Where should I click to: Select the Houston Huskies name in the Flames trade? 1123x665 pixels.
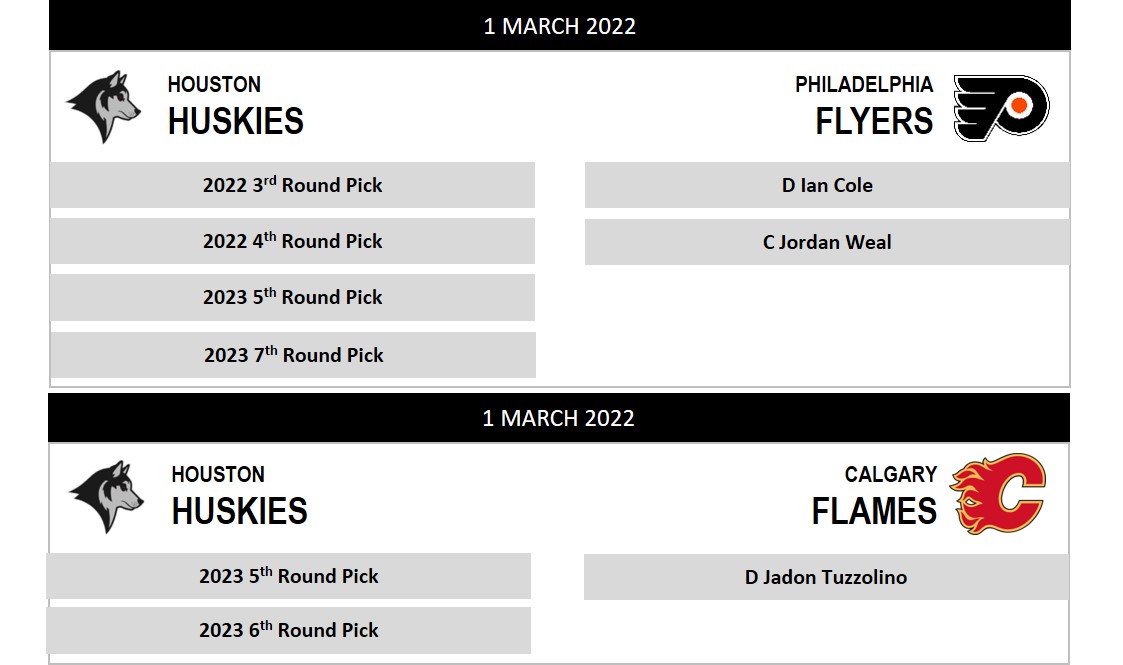pyautogui.click(x=239, y=496)
